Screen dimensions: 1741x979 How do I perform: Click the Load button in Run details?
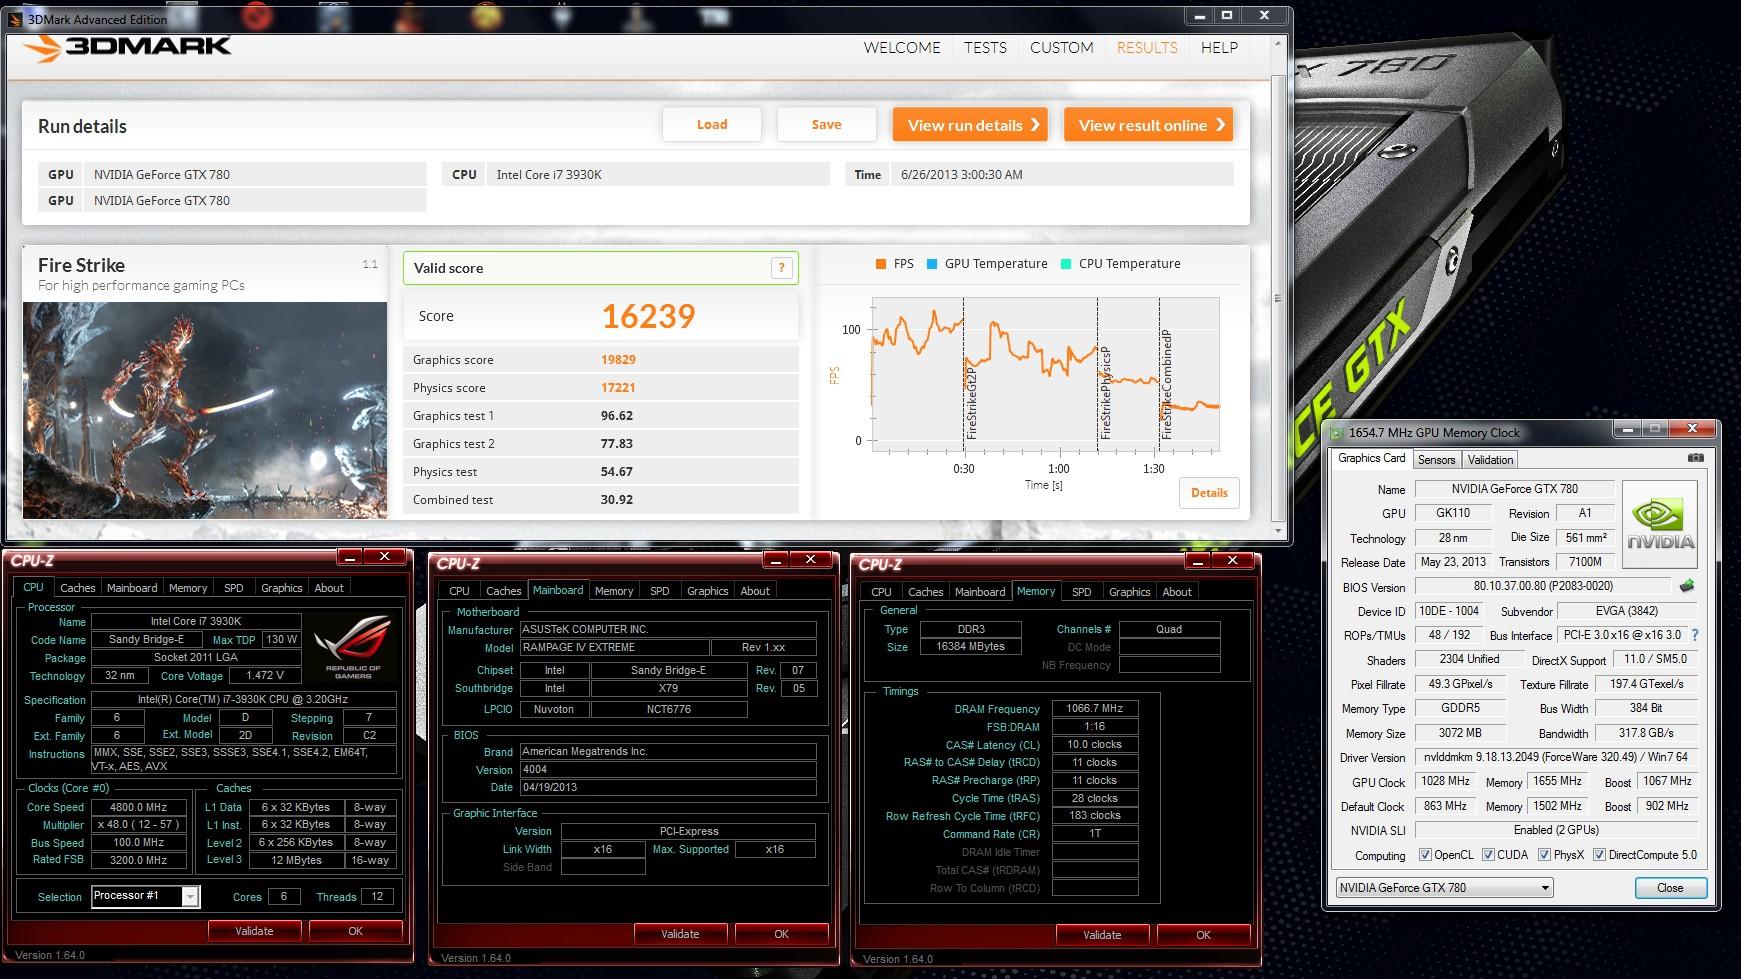(x=712, y=124)
